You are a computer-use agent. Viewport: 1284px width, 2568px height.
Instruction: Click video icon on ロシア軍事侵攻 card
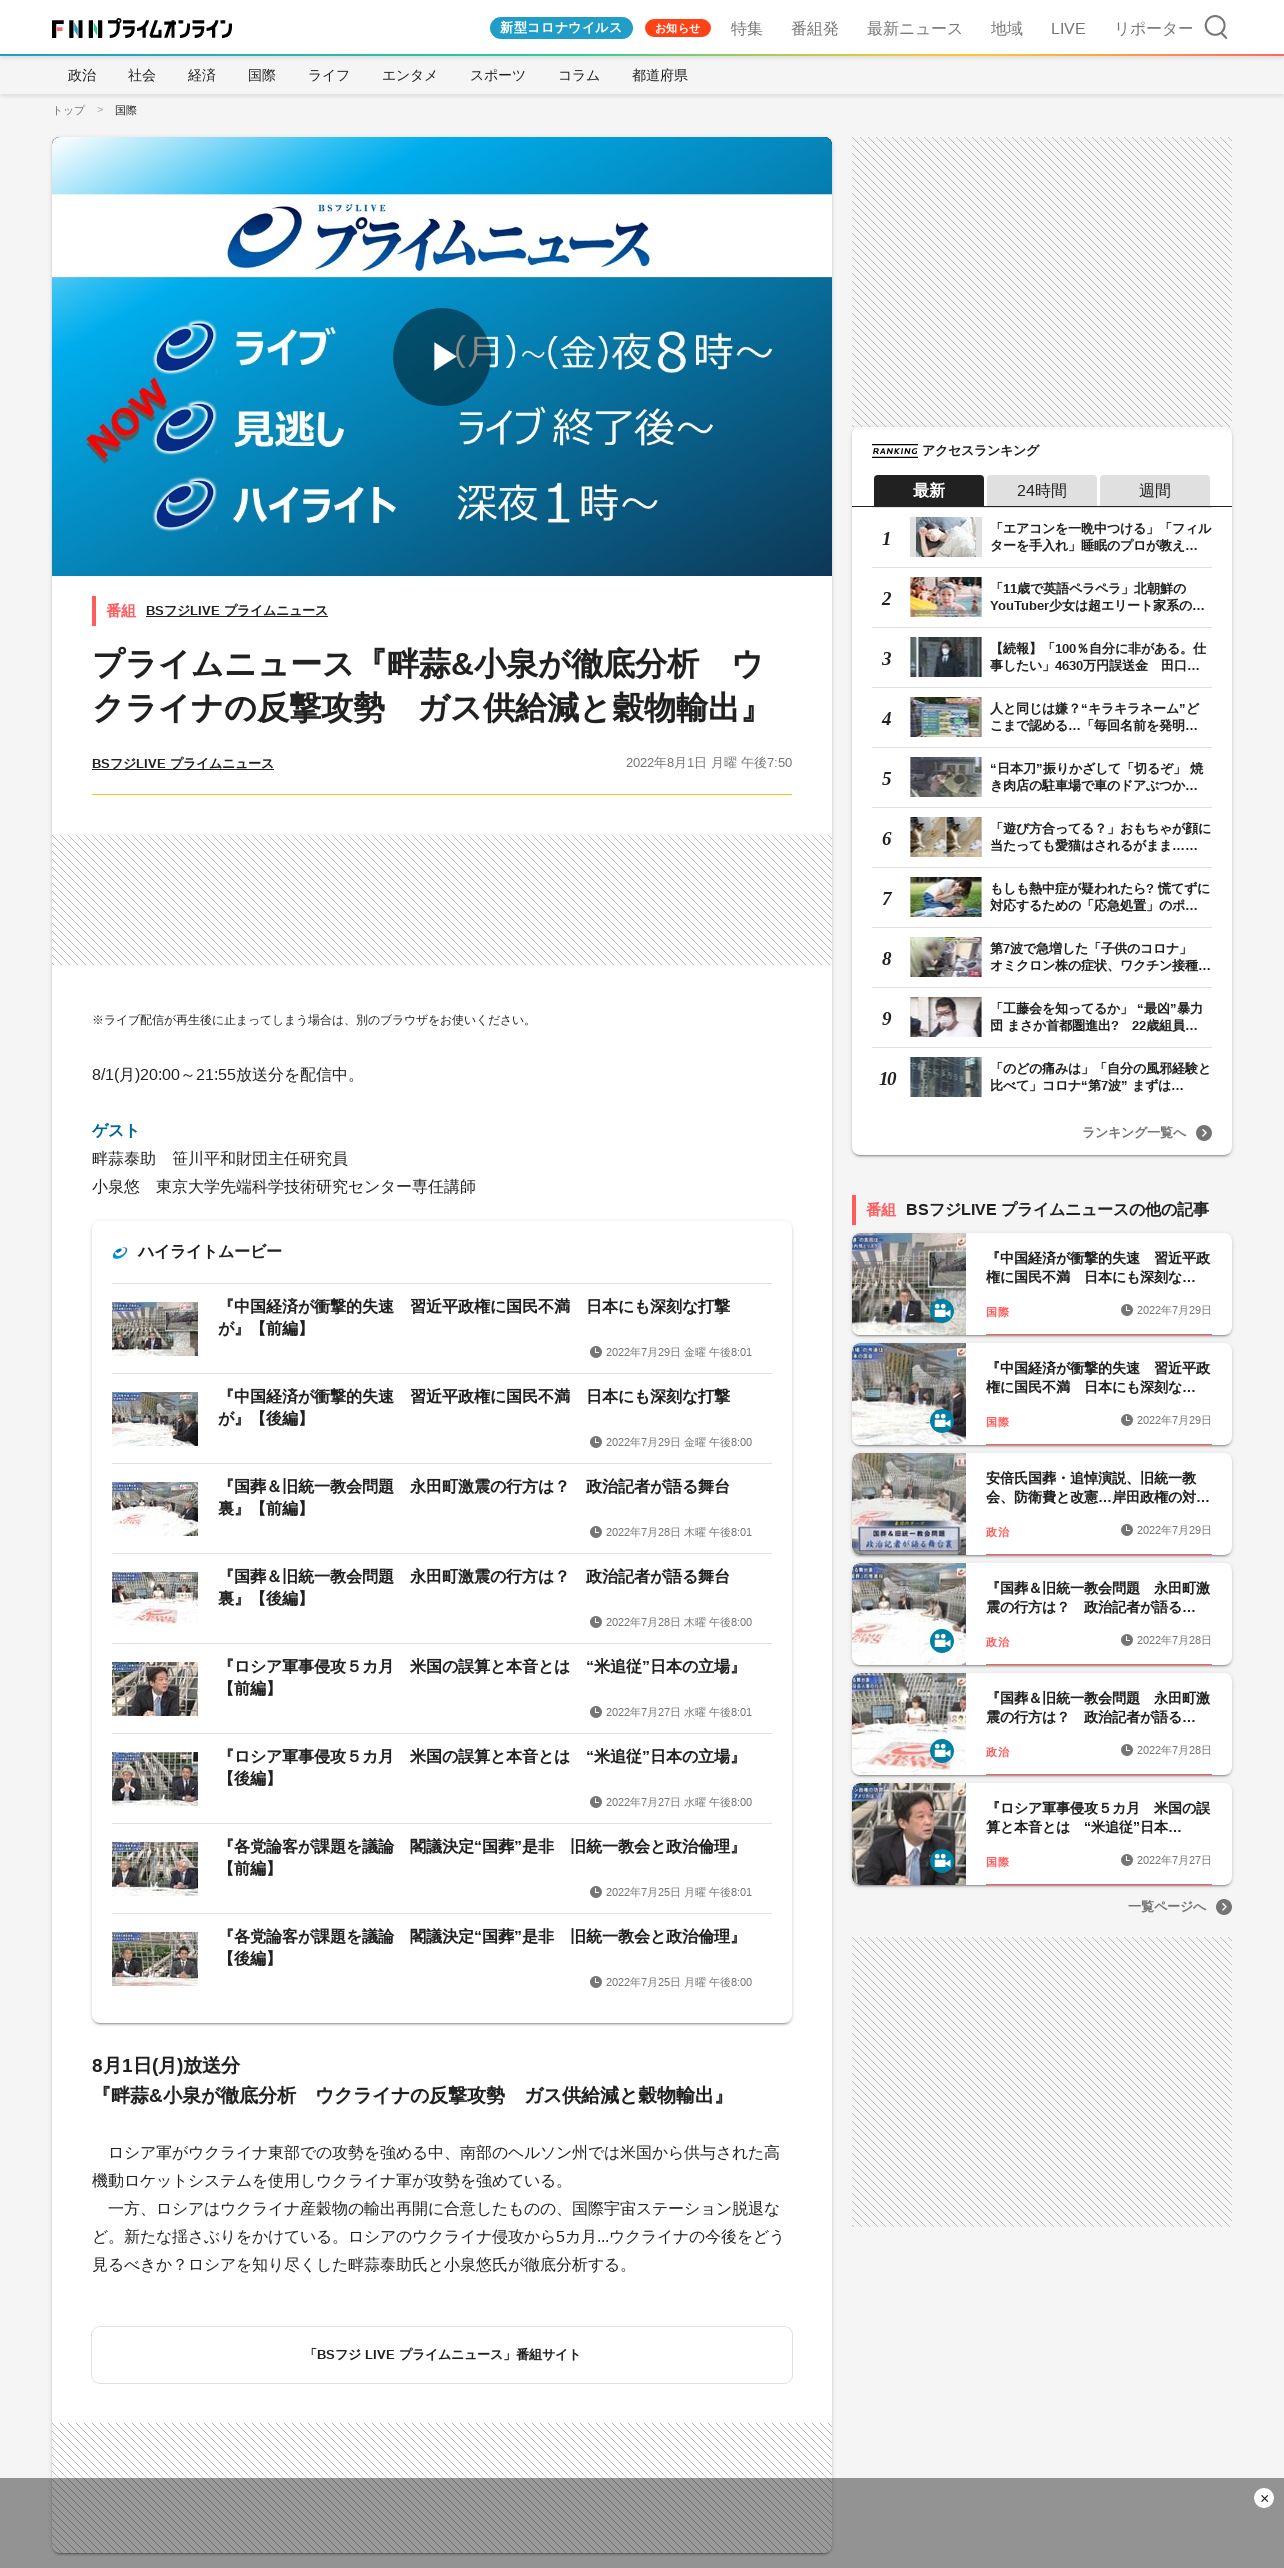(942, 1861)
